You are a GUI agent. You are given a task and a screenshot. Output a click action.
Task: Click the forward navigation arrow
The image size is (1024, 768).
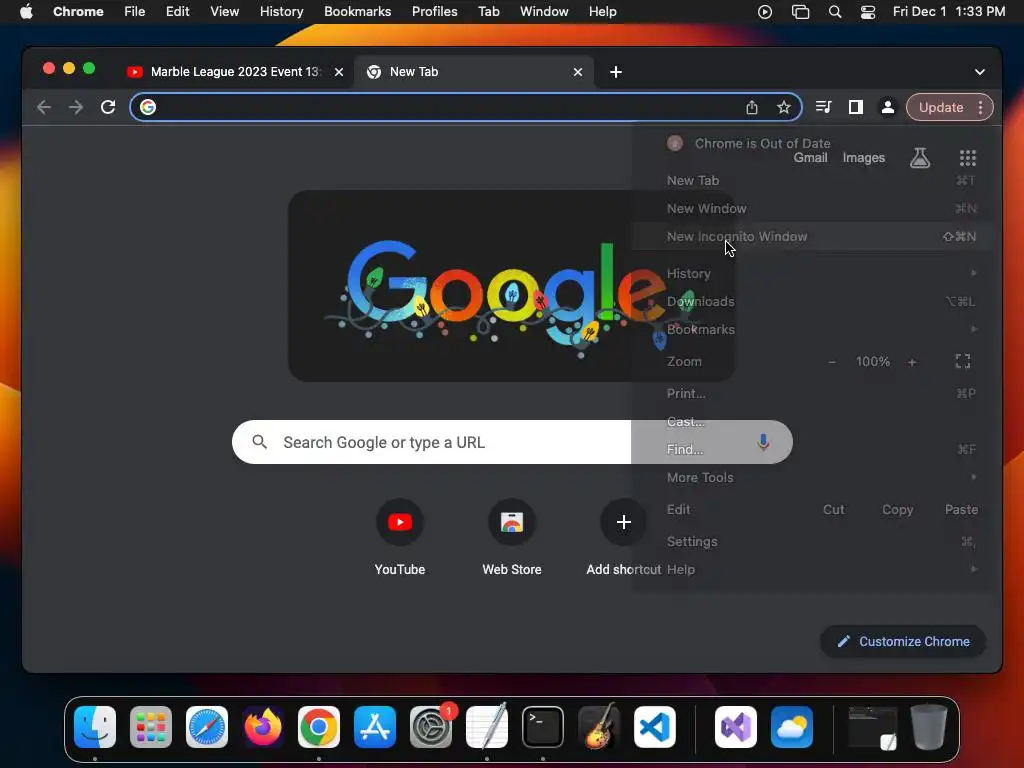point(76,107)
